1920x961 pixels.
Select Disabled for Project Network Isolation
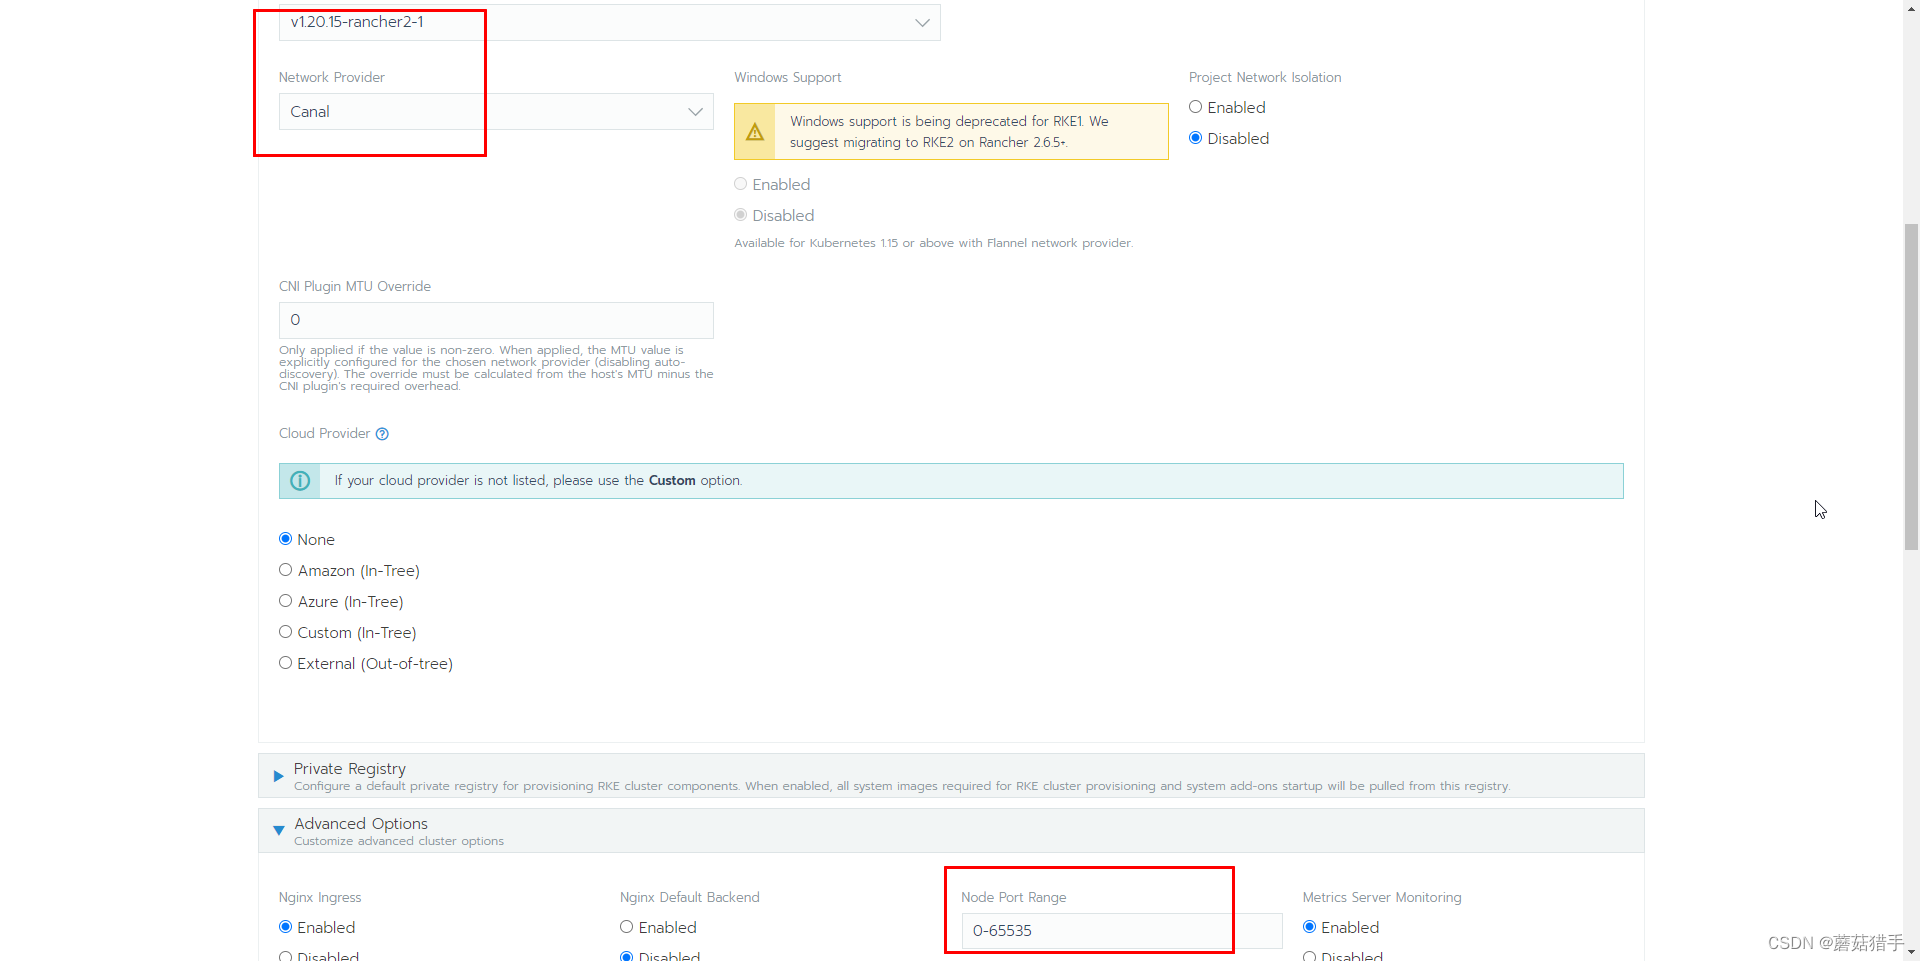(x=1195, y=138)
